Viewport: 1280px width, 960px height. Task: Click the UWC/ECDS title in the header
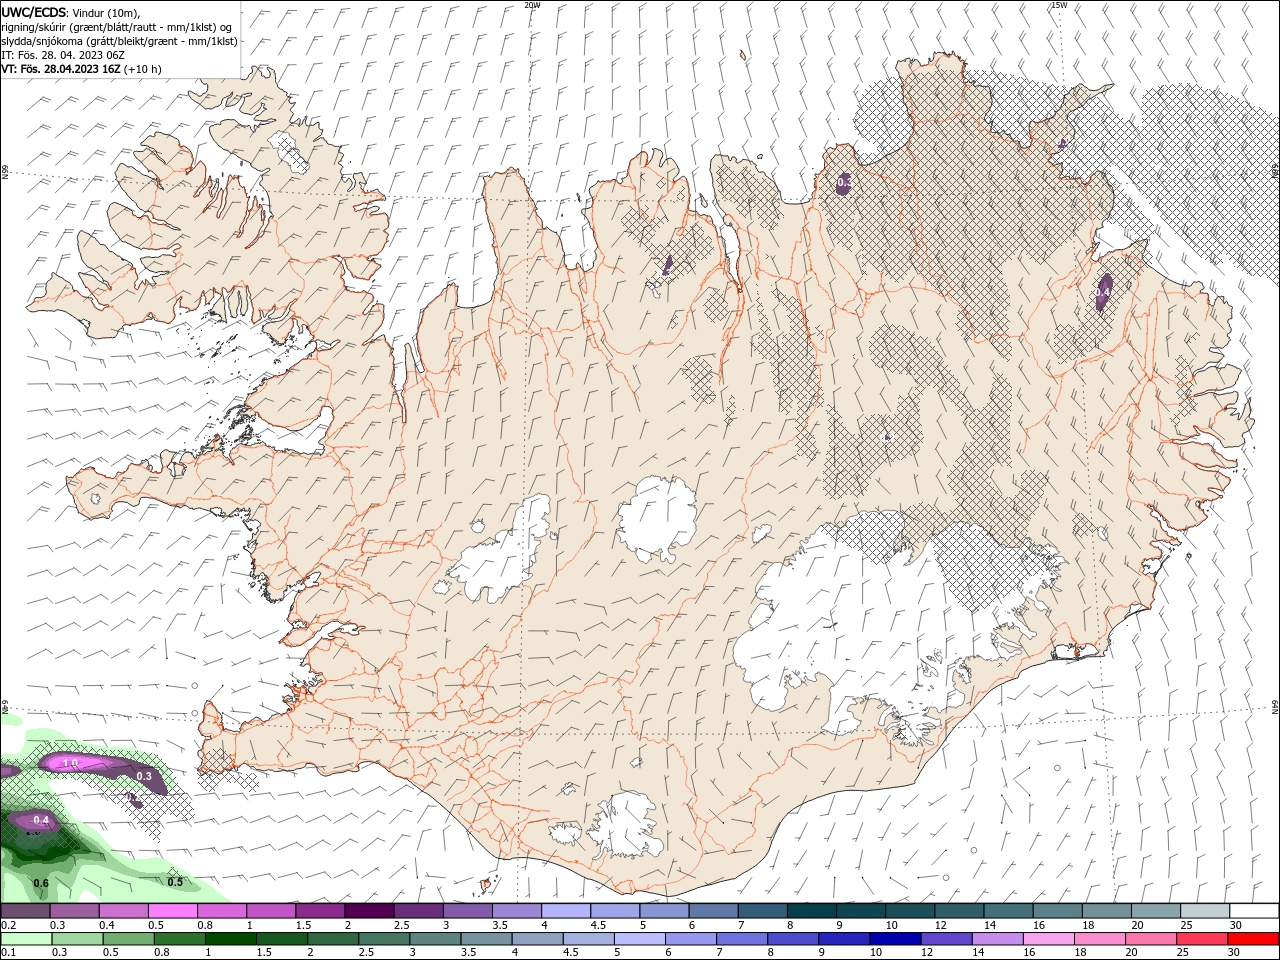(36, 12)
